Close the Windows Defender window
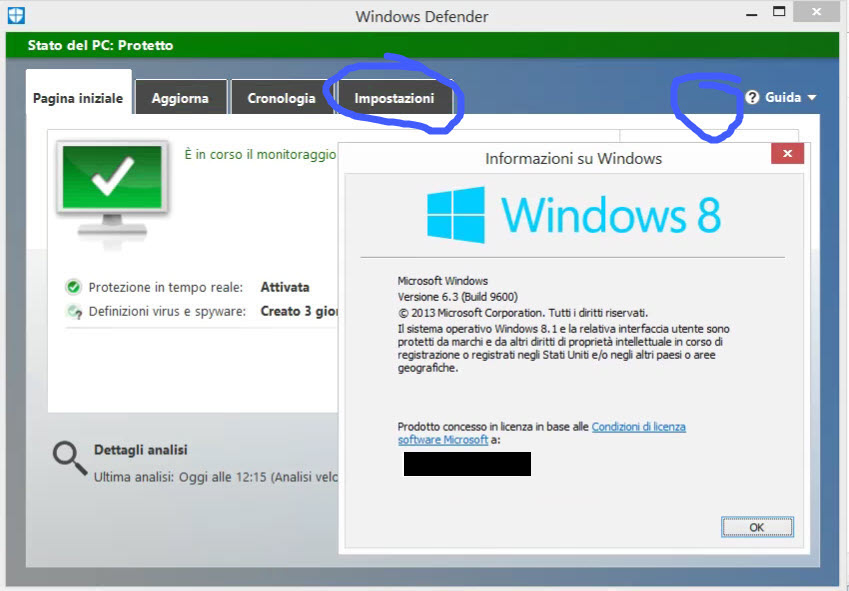 [x=817, y=12]
